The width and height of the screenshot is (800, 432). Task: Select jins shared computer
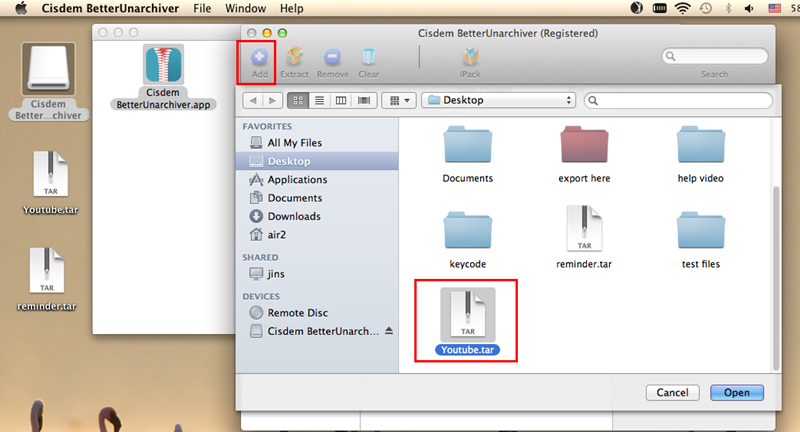(x=317, y=274)
